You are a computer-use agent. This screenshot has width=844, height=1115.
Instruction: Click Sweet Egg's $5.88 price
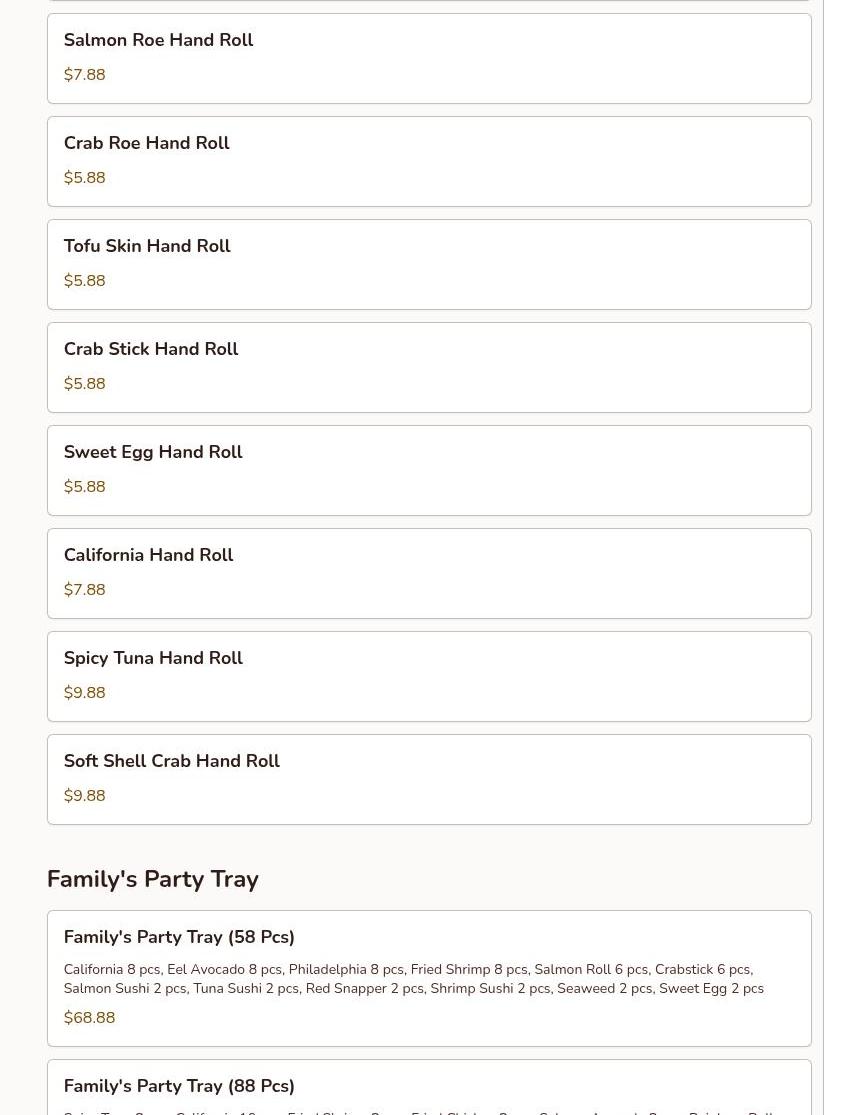[x=84, y=487]
